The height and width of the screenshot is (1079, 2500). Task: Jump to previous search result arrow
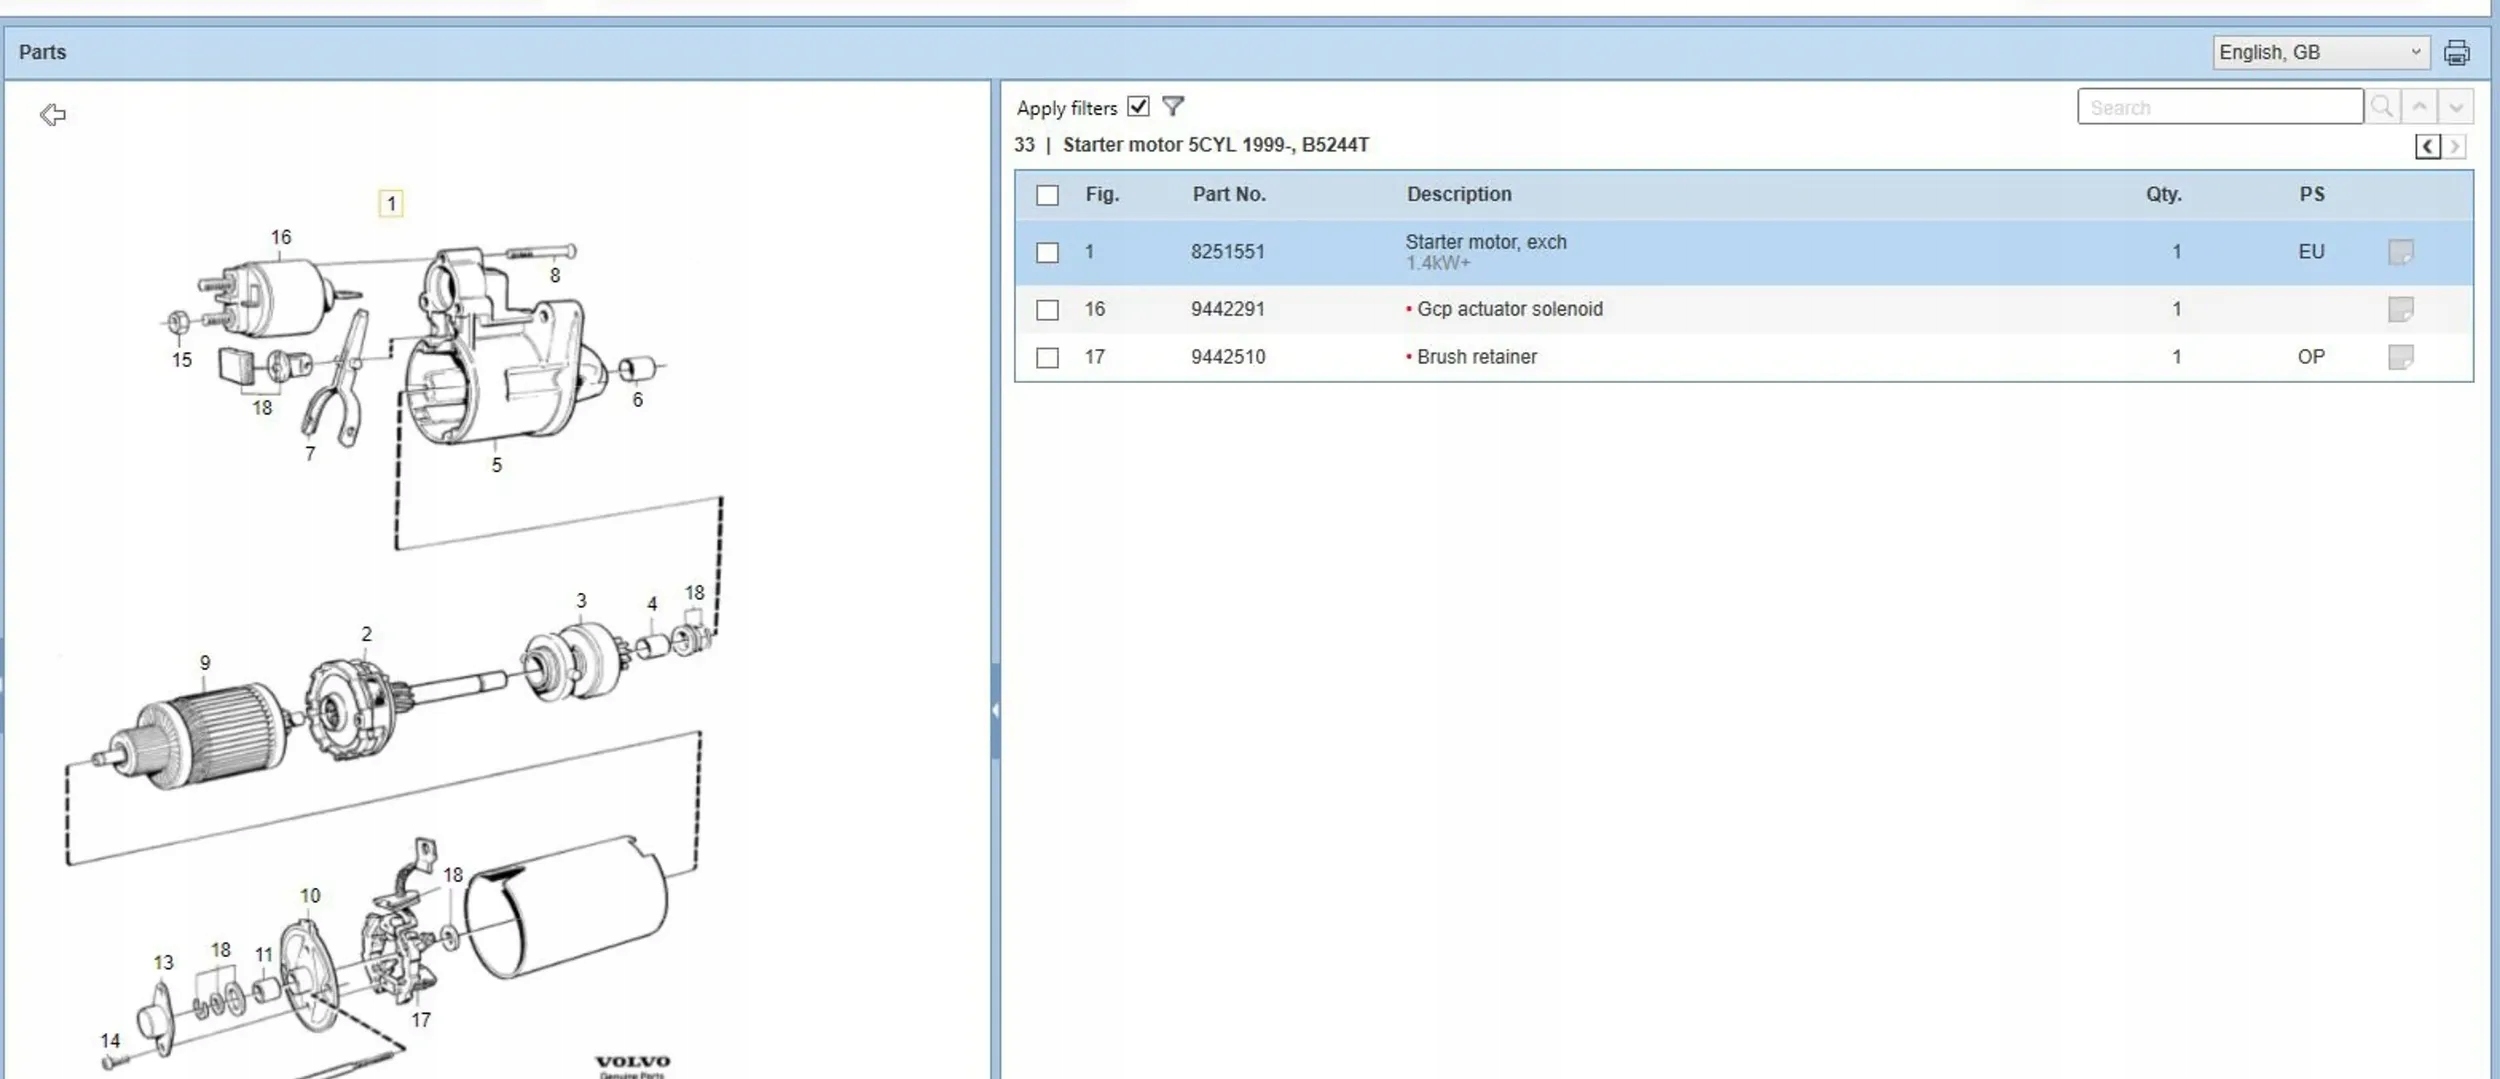pos(2419,107)
